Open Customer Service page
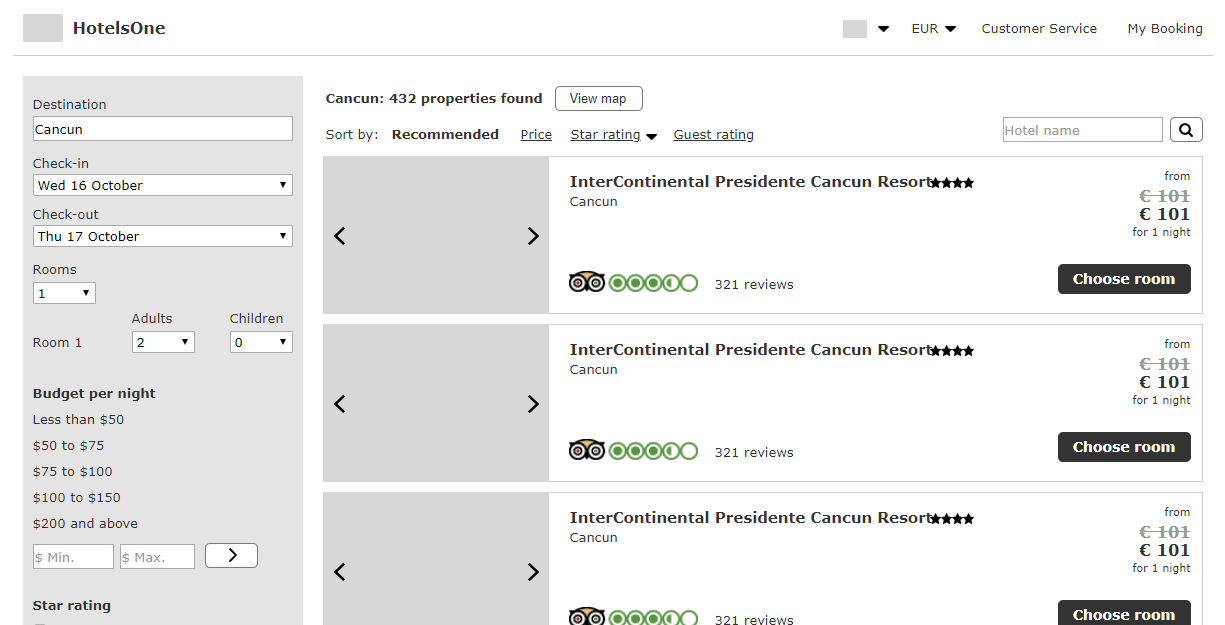The width and height of the screenshot is (1225, 625). [1039, 29]
